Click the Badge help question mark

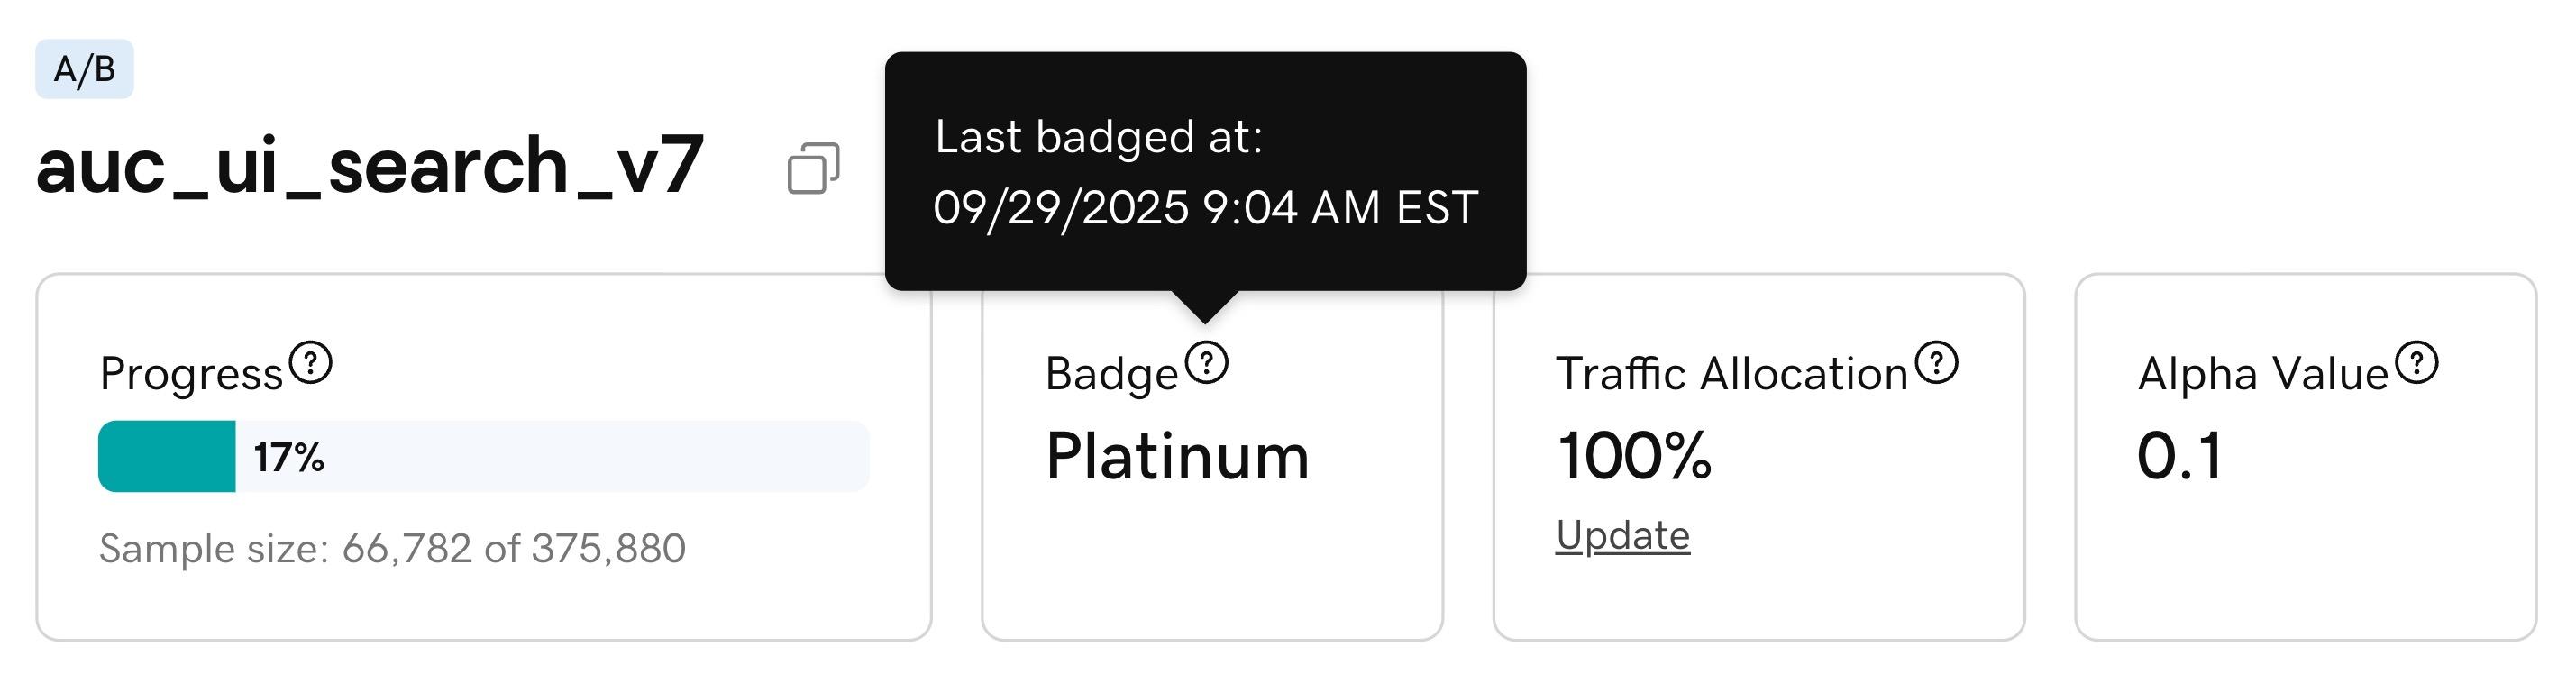click(1207, 362)
